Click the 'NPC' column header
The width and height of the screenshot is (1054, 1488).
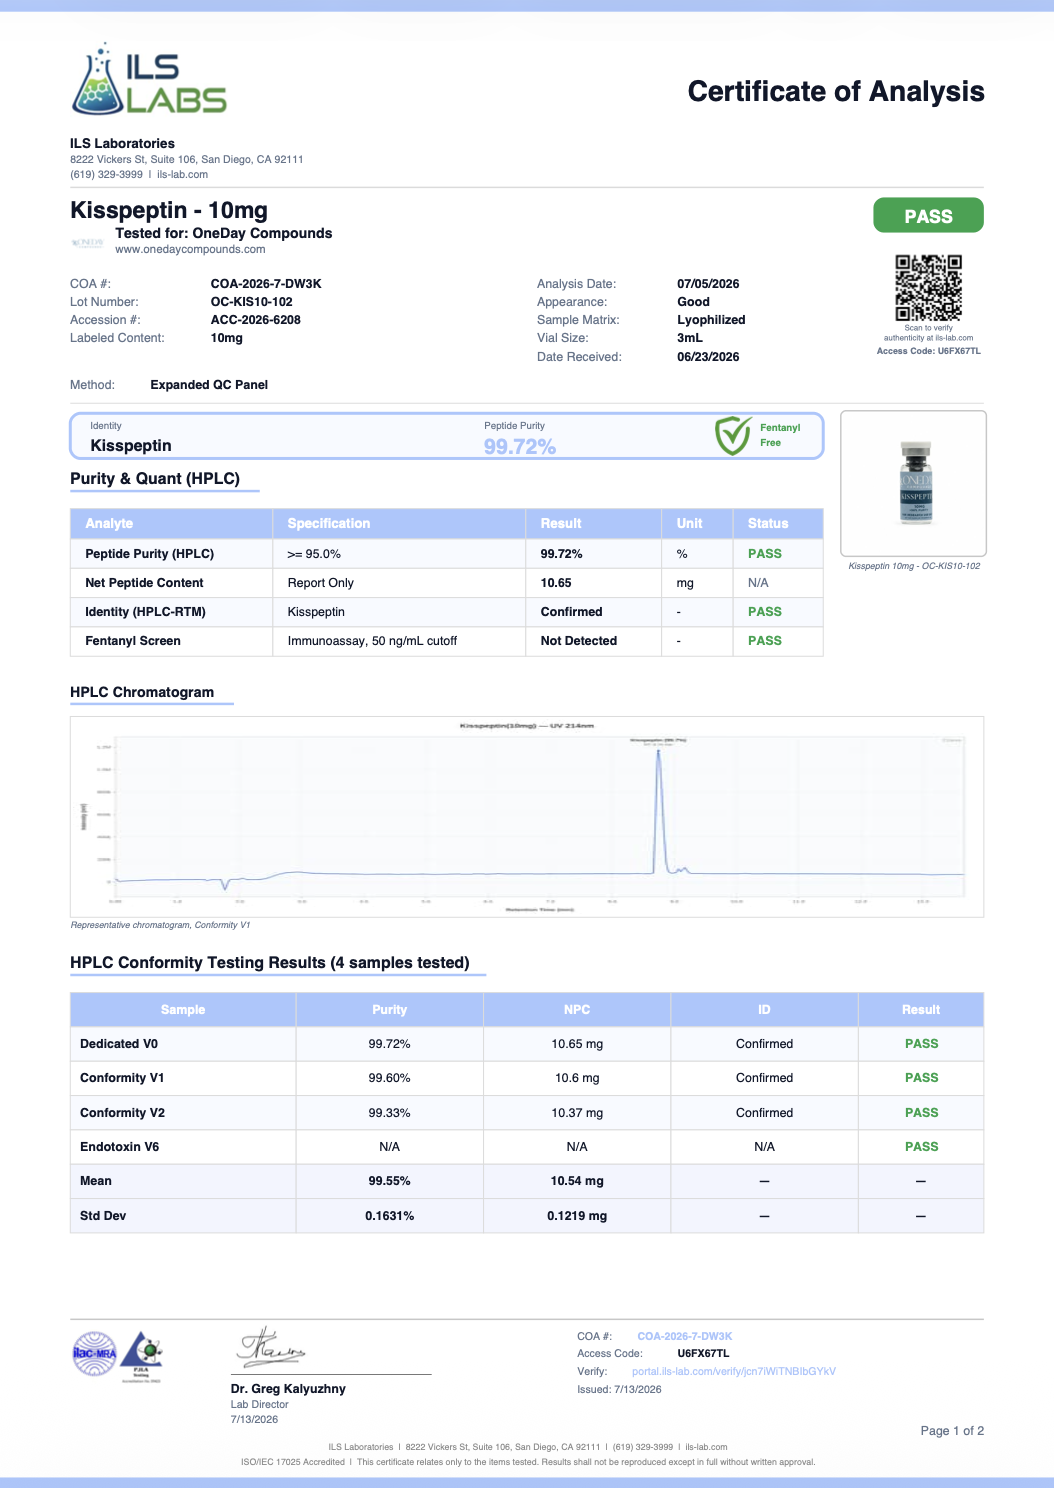[x=577, y=1010]
